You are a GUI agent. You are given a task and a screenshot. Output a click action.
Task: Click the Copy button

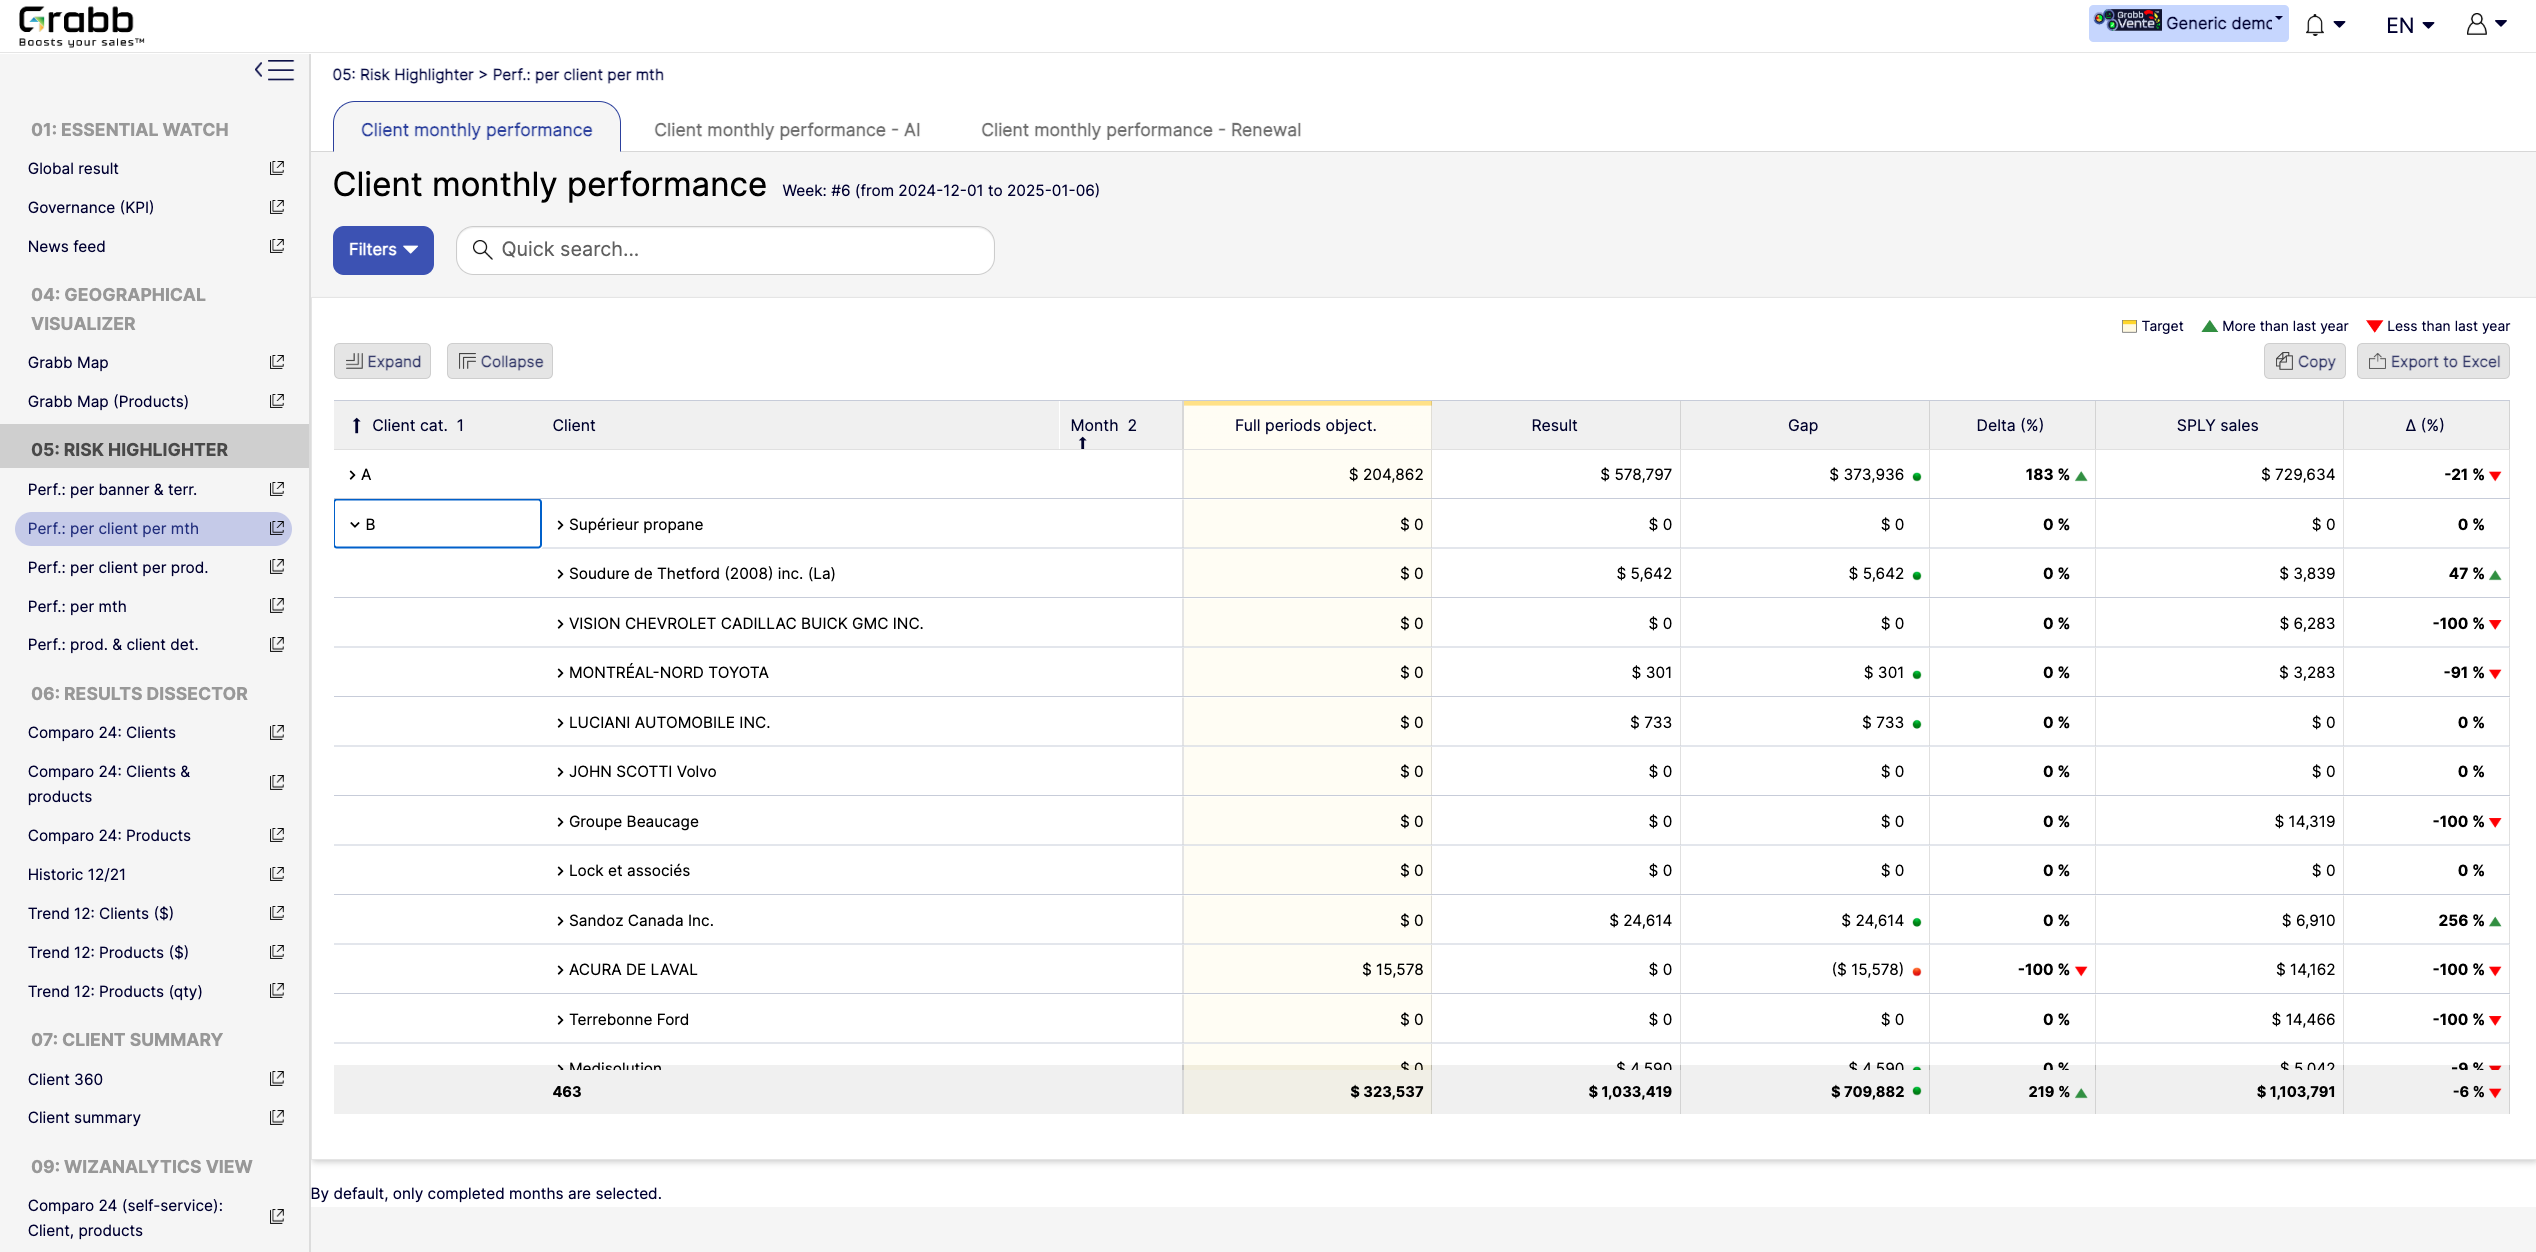point(2305,362)
